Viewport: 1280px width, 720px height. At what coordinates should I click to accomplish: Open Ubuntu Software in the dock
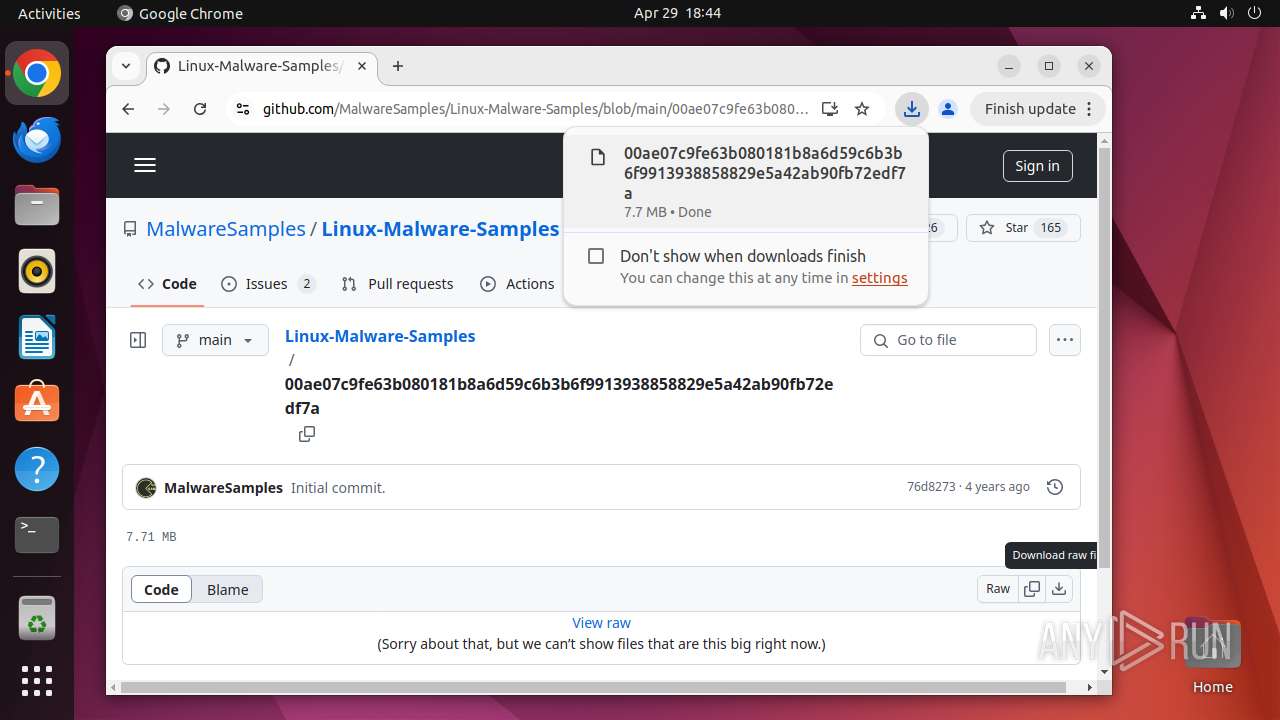pyautogui.click(x=37, y=403)
